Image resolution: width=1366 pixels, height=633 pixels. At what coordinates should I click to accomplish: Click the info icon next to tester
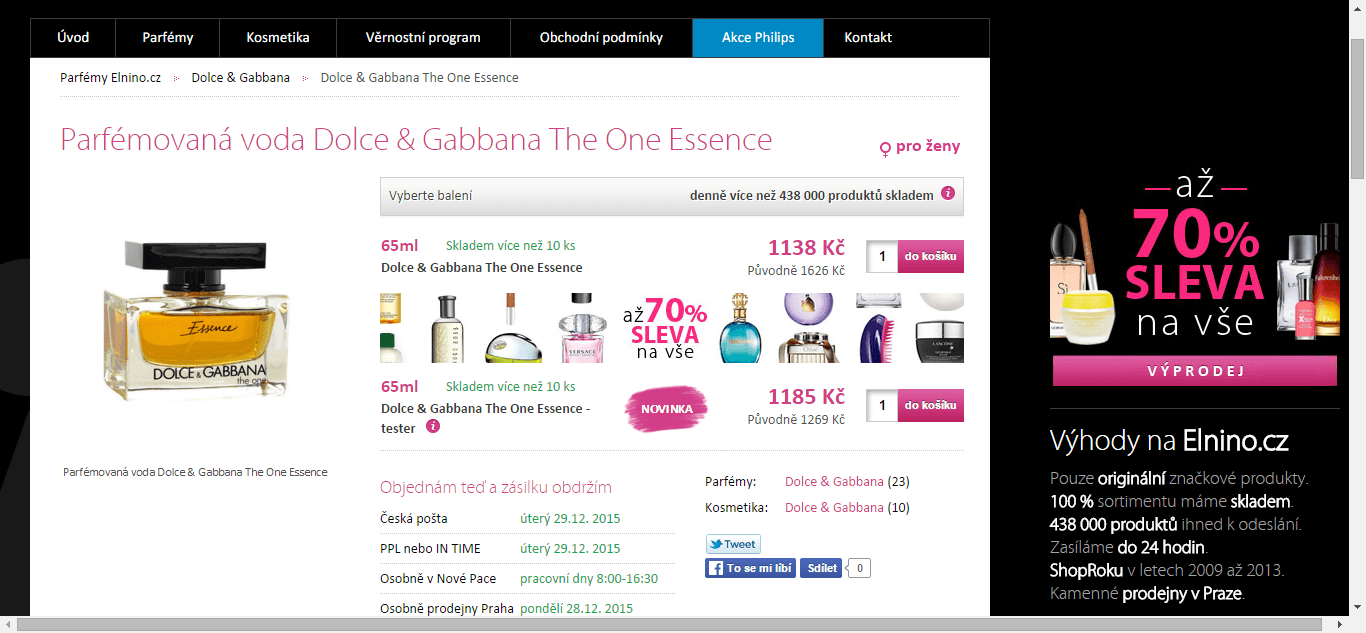click(433, 426)
